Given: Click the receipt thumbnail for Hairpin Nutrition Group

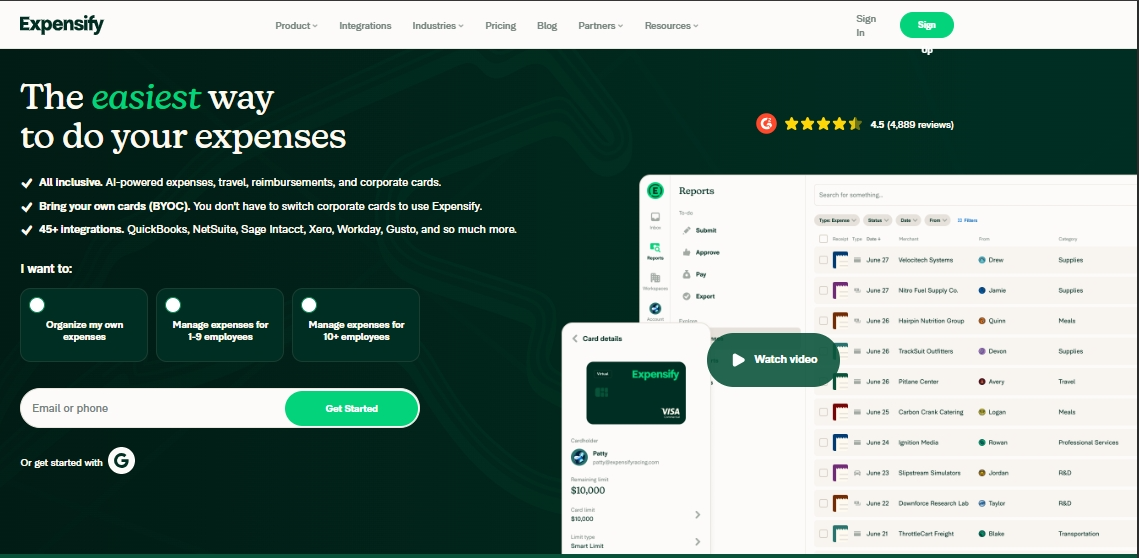Looking at the screenshot, I should pyautogui.click(x=840, y=320).
